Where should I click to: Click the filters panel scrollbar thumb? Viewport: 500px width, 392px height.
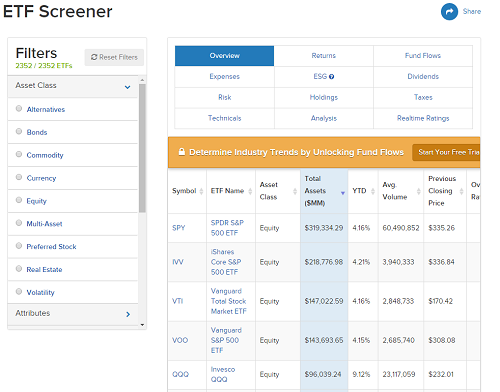click(142, 148)
